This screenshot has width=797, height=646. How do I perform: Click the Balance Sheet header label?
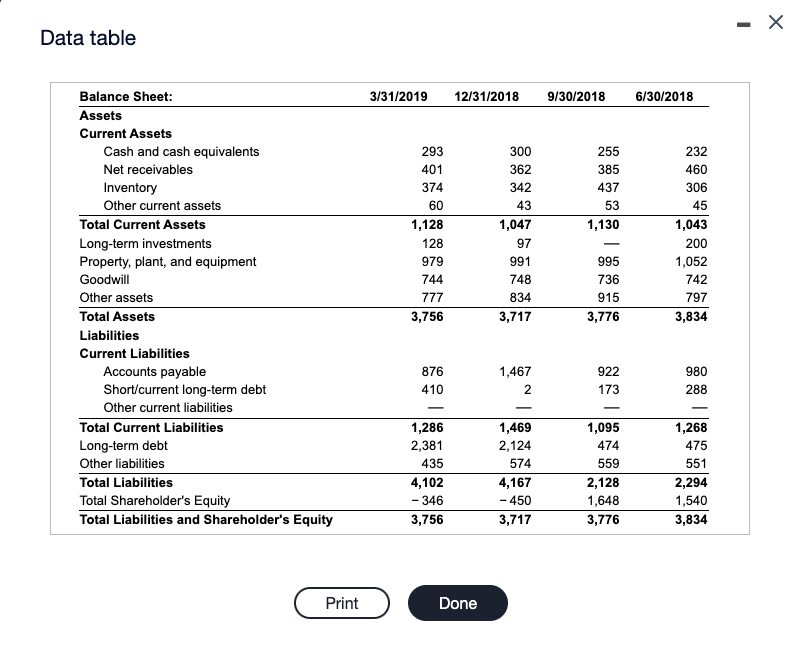coord(126,97)
